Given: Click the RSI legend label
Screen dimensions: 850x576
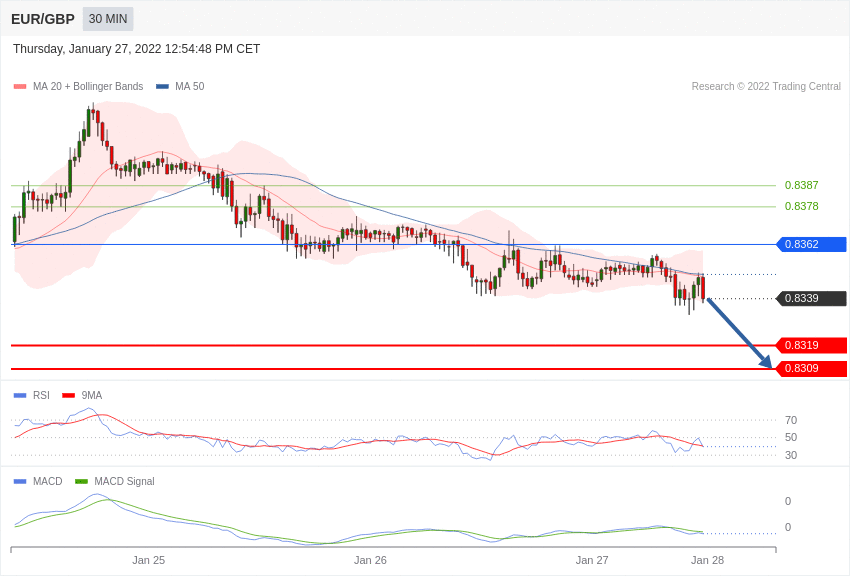Looking at the screenshot, I should point(41,396).
